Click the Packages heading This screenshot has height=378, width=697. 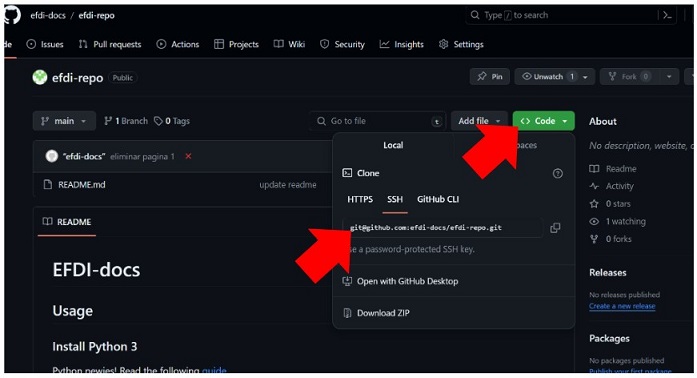[x=609, y=338]
